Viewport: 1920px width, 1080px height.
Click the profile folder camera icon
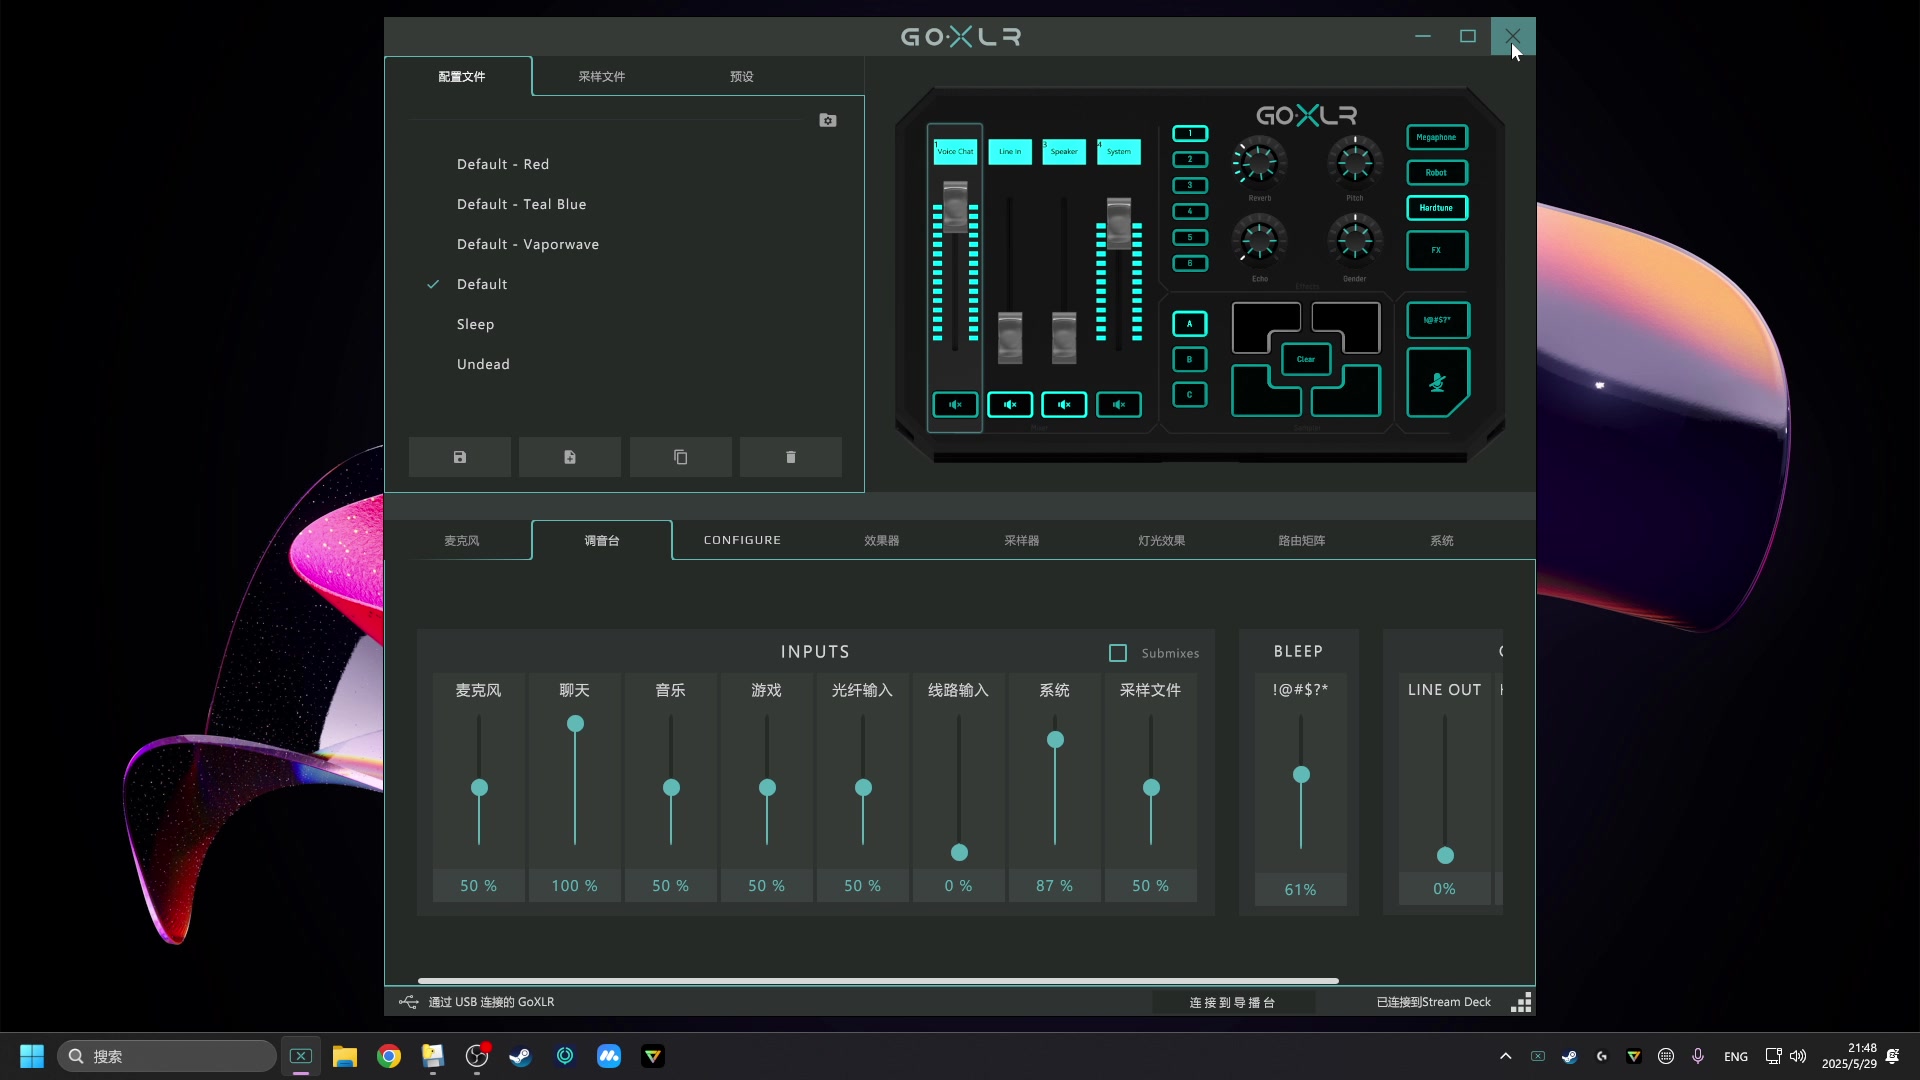click(828, 120)
